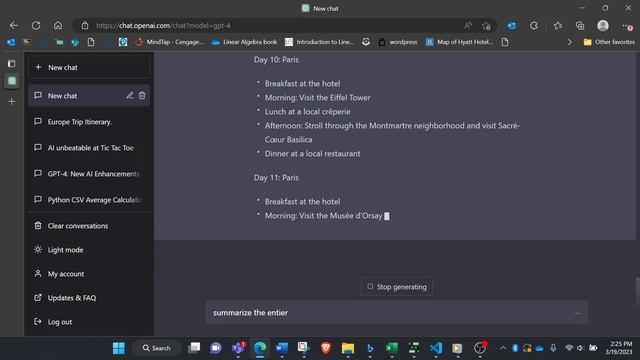Open Linear Algebra book bookmark

[244, 42]
